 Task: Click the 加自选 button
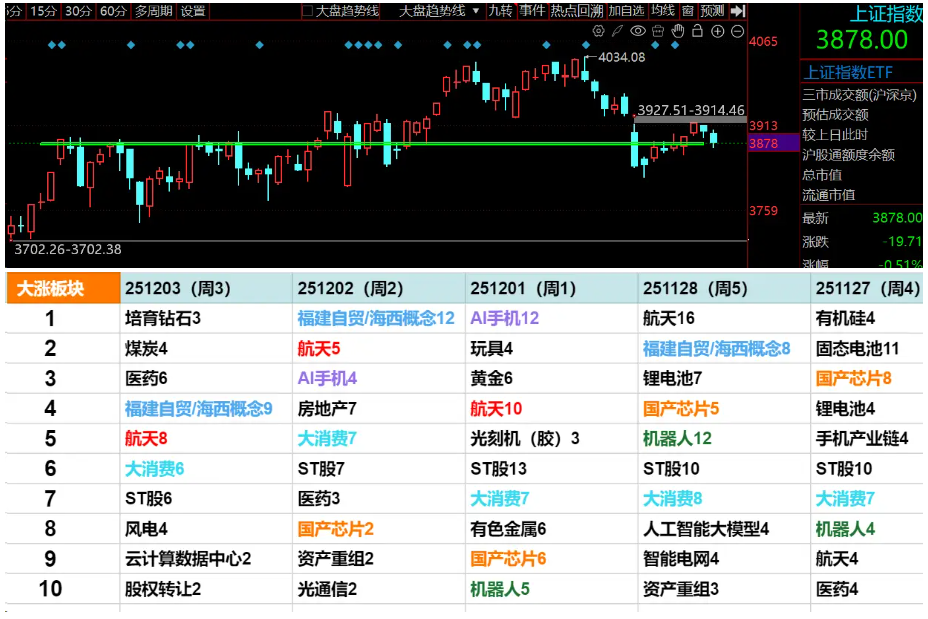(x=626, y=11)
